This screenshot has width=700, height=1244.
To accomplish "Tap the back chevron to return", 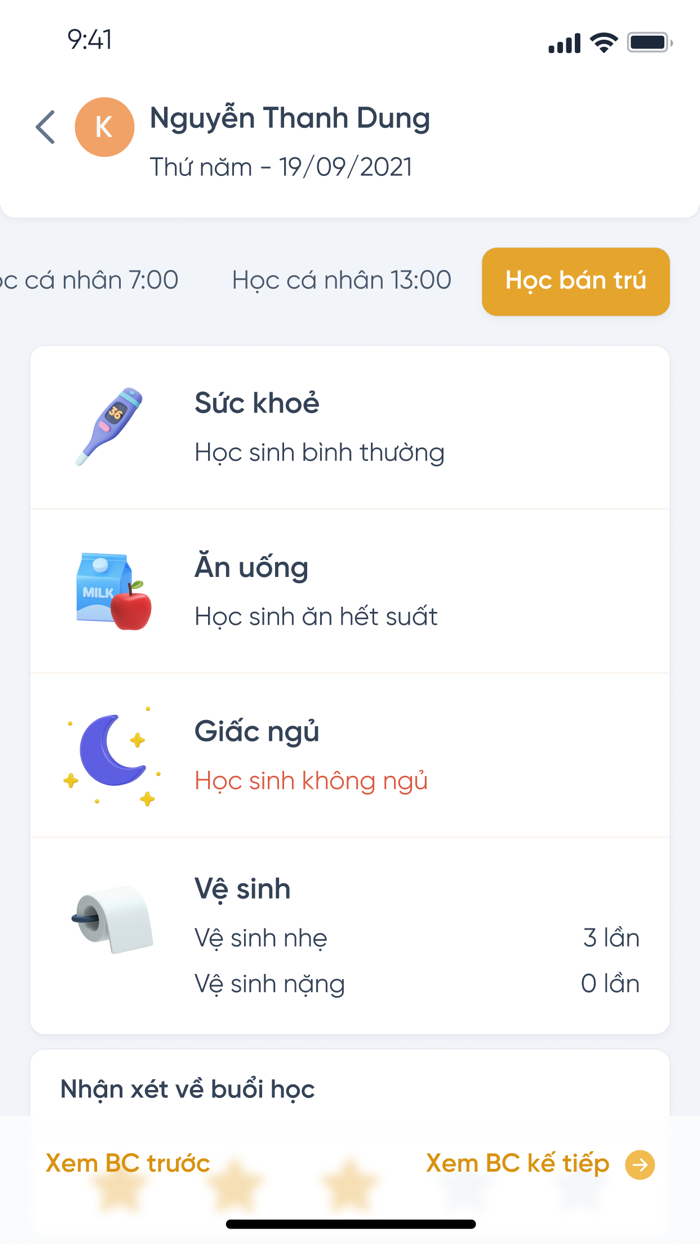I will [44, 128].
